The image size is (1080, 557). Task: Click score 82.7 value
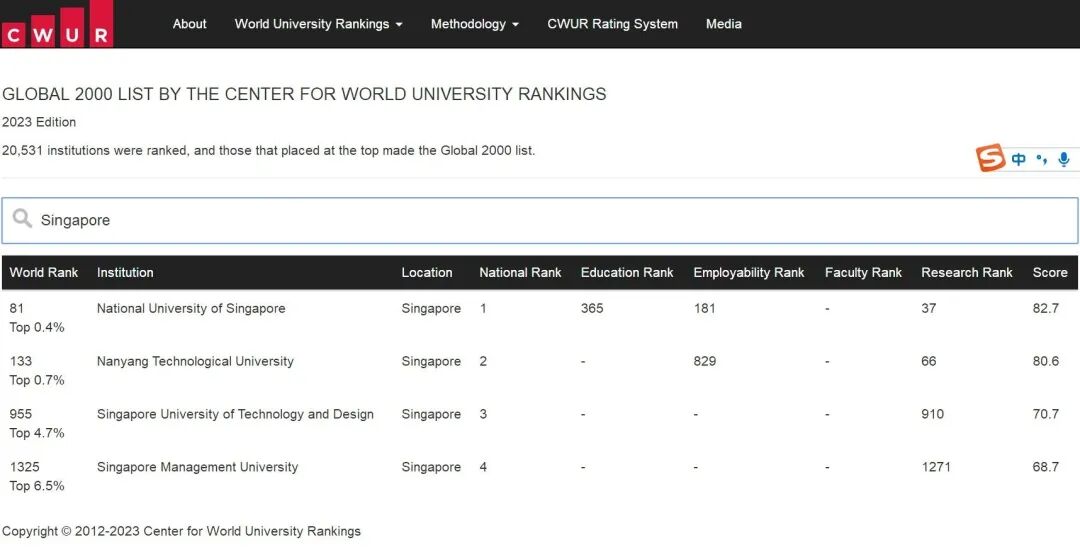tap(1046, 308)
